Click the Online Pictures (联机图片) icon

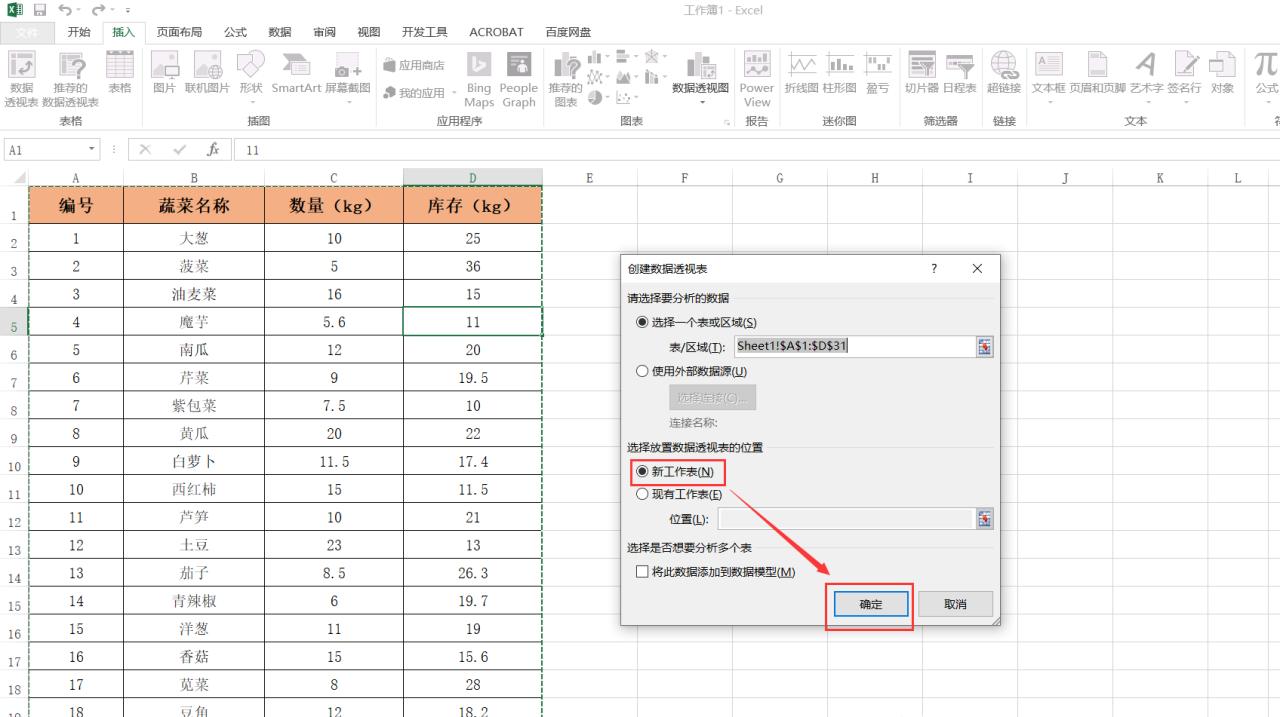pyautogui.click(x=208, y=72)
